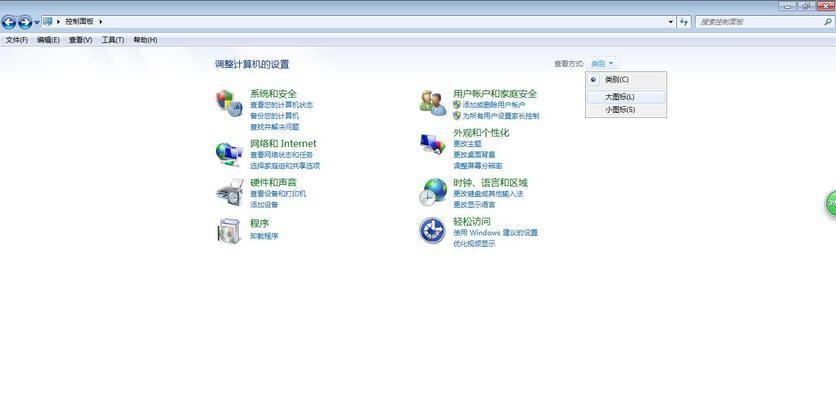Go back with the Back arrow button
This screenshot has height=400, width=836.
9,22
